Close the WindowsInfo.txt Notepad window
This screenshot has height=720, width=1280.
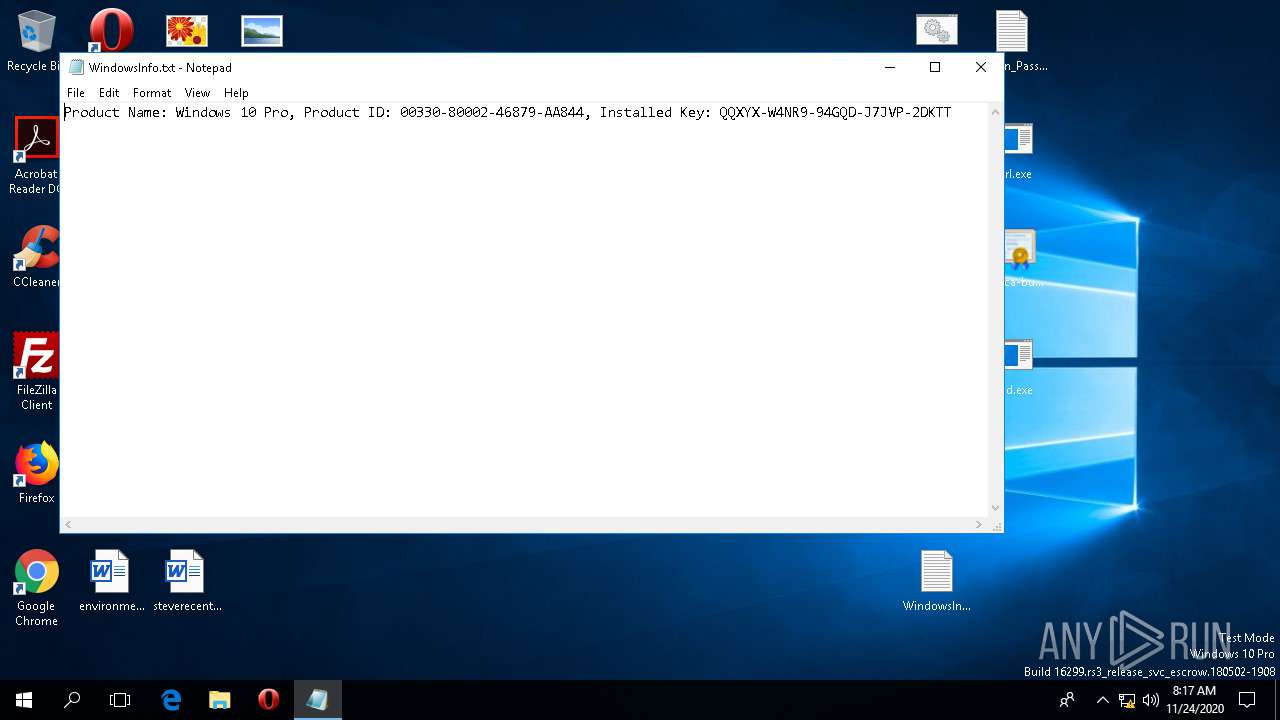click(x=981, y=67)
